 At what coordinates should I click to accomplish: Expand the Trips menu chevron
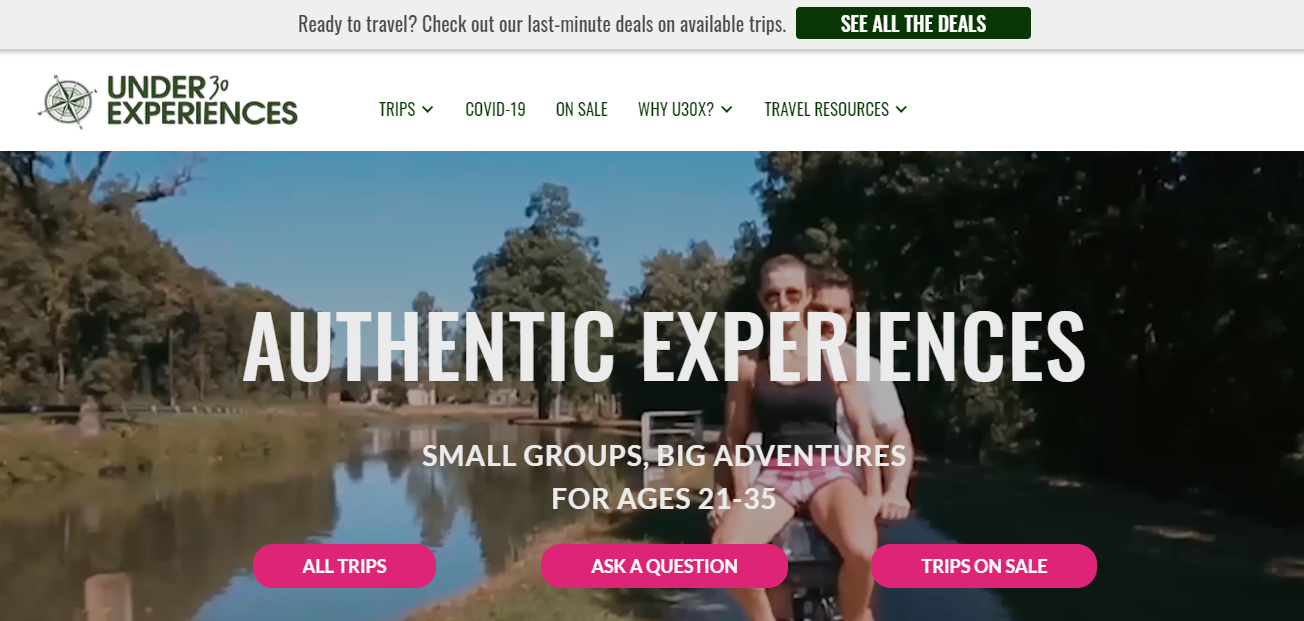tap(428, 109)
